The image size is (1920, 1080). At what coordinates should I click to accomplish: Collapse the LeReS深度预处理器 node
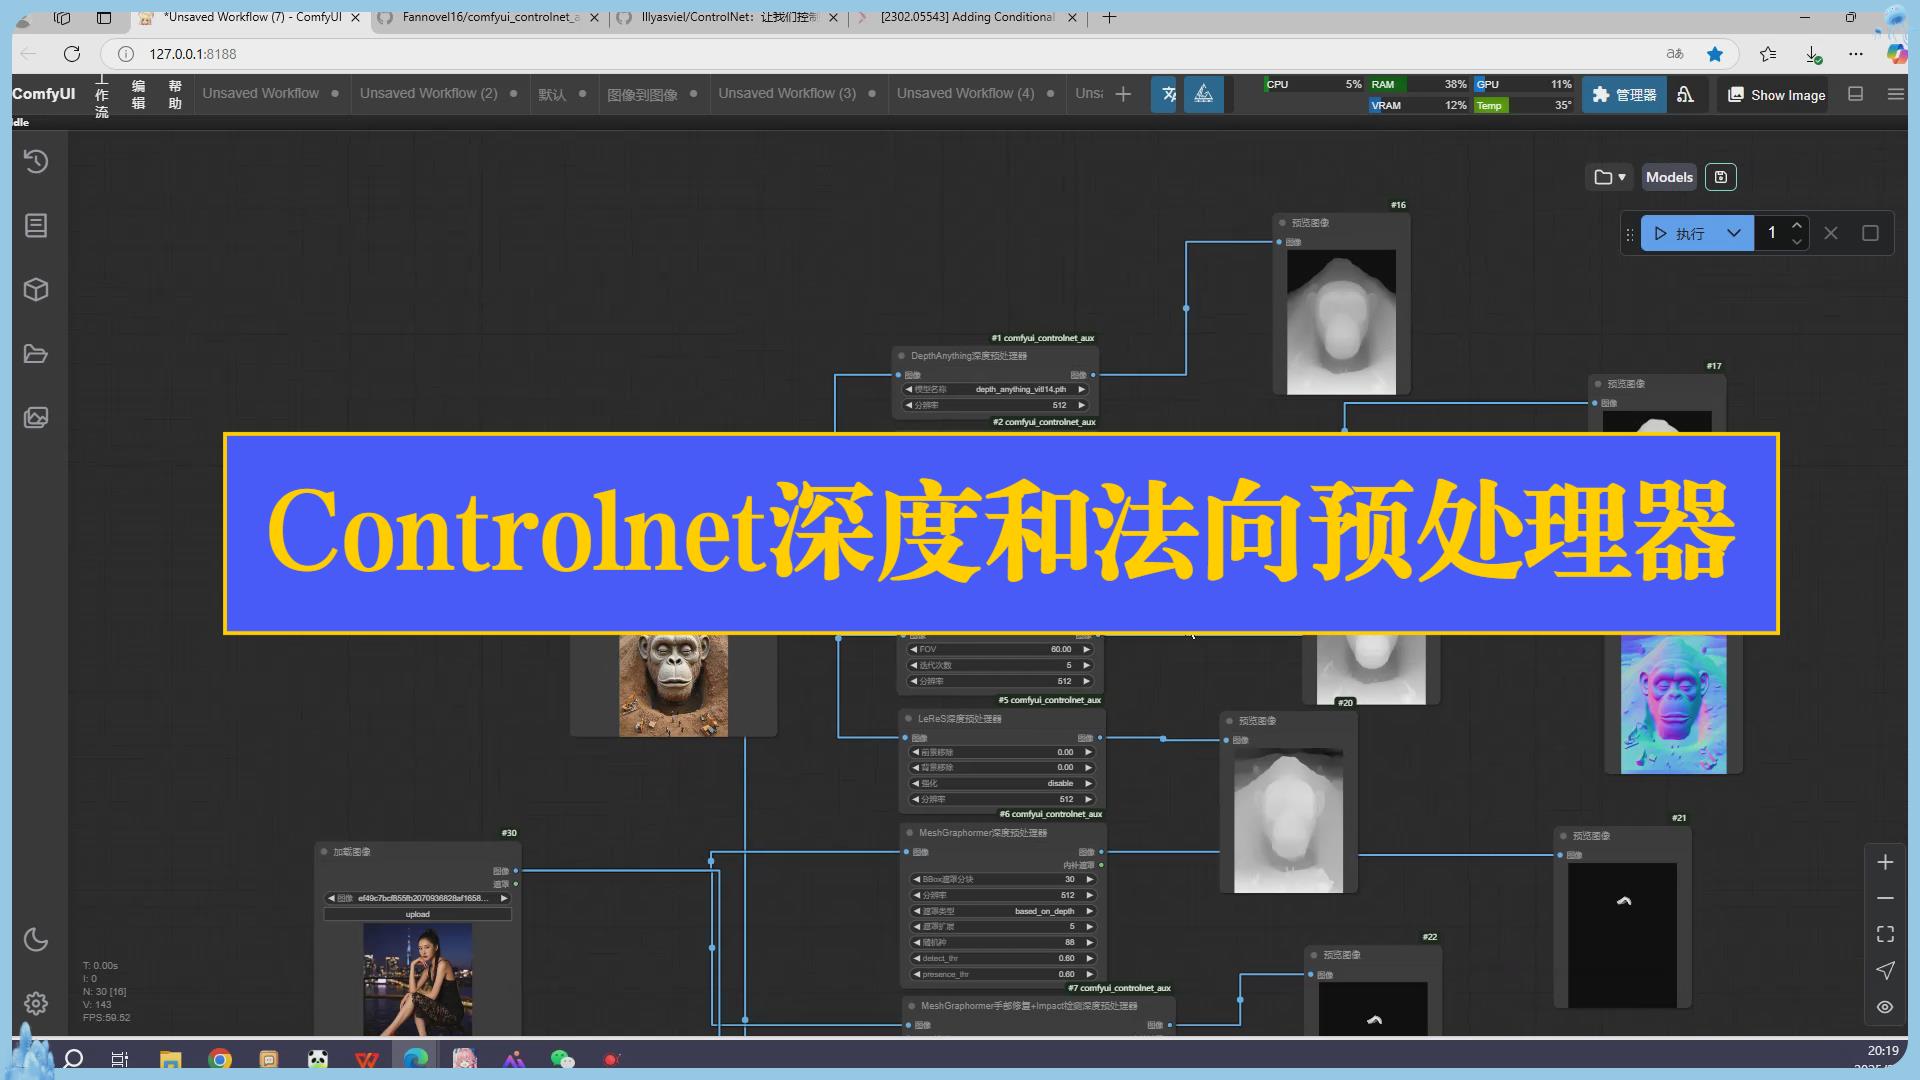point(908,719)
